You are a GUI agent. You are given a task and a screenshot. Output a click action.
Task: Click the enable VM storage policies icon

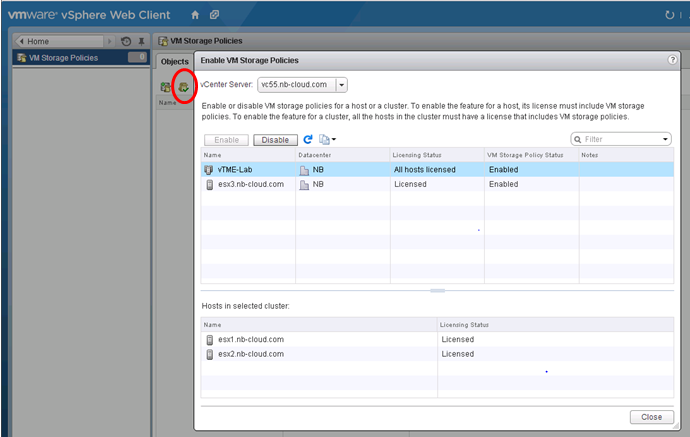click(184, 87)
